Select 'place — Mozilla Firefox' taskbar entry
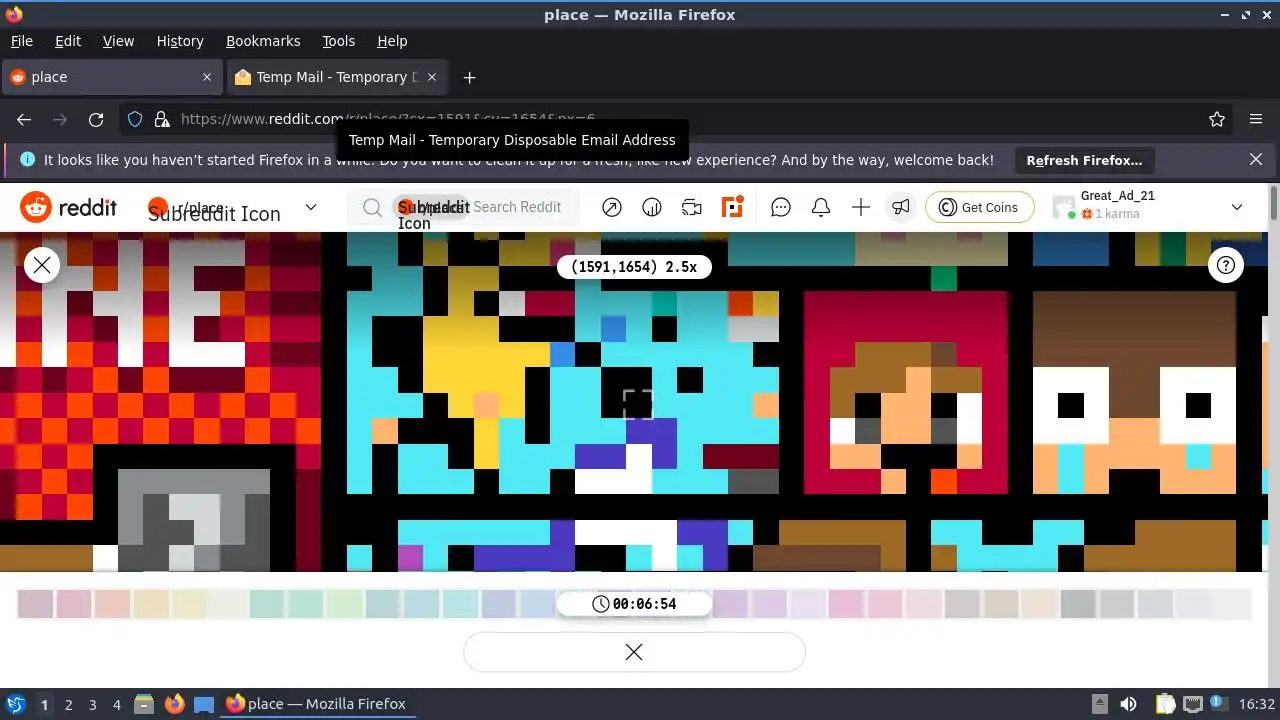Viewport: 1280px width, 720px height. click(x=316, y=704)
